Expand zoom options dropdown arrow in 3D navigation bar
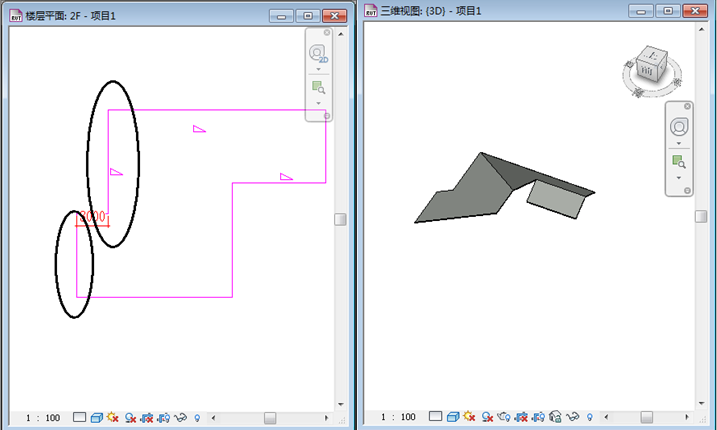Viewport: 717px width, 430px height. pos(679,177)
